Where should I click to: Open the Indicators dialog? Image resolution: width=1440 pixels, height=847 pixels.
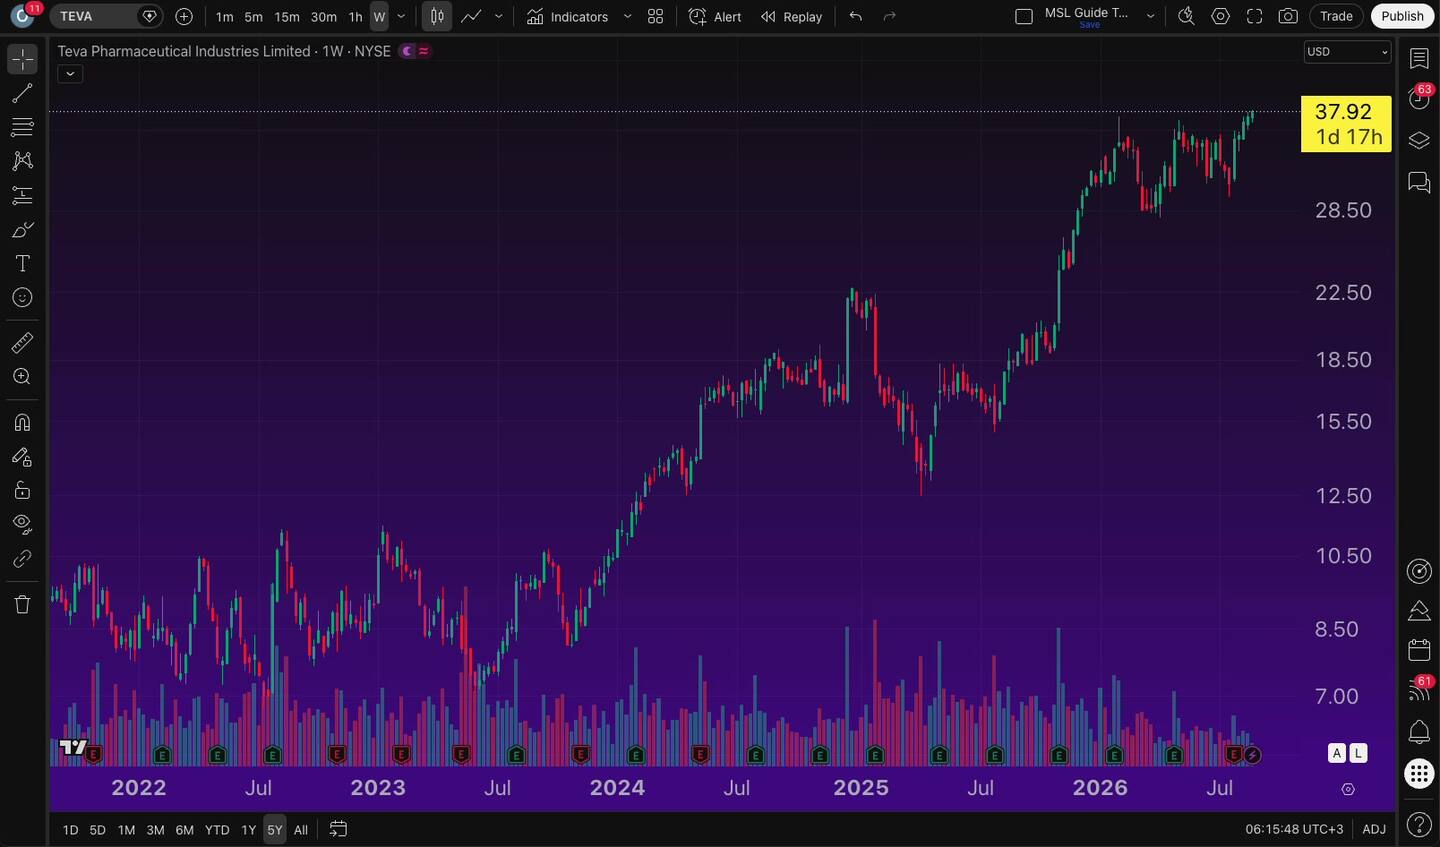pos(567,16)
